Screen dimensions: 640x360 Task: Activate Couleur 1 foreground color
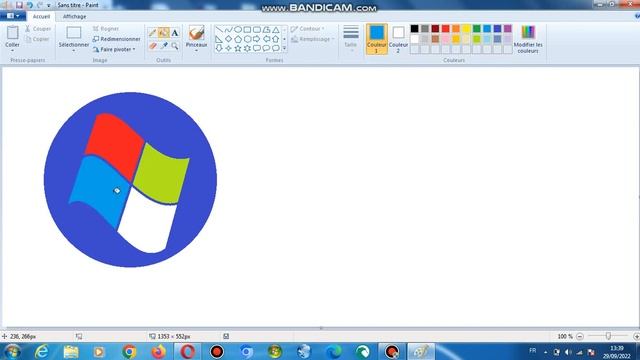coord(376,39)
